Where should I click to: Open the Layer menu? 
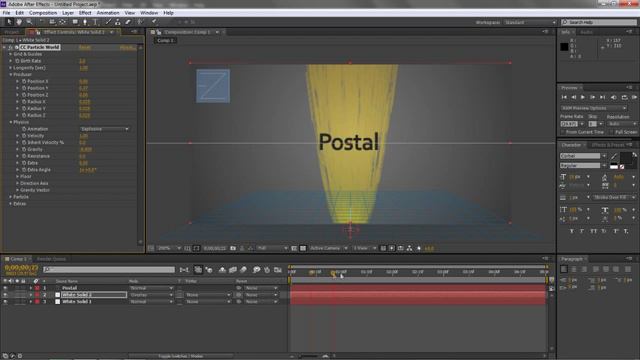[68, 13]
